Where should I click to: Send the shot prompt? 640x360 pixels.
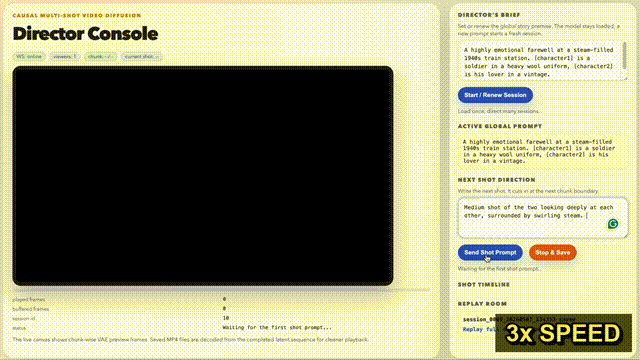[x=490, y=253]
